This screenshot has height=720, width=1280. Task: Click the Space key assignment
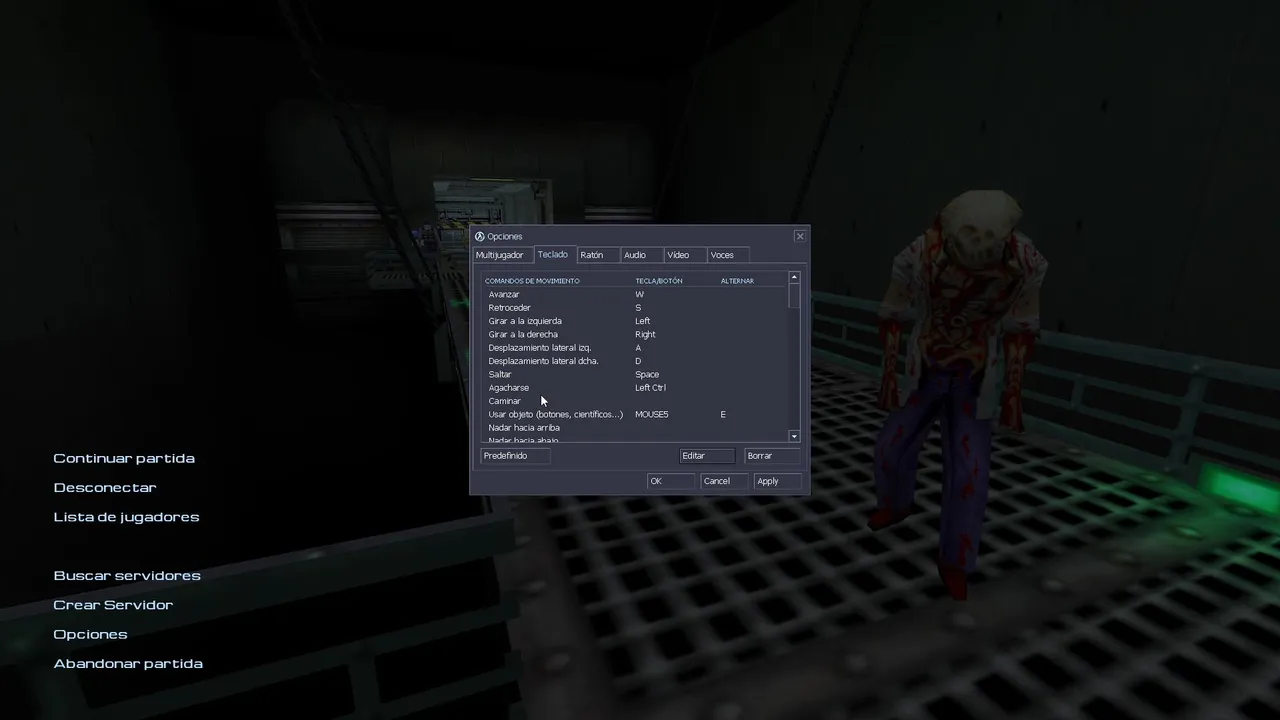point(647,374)
